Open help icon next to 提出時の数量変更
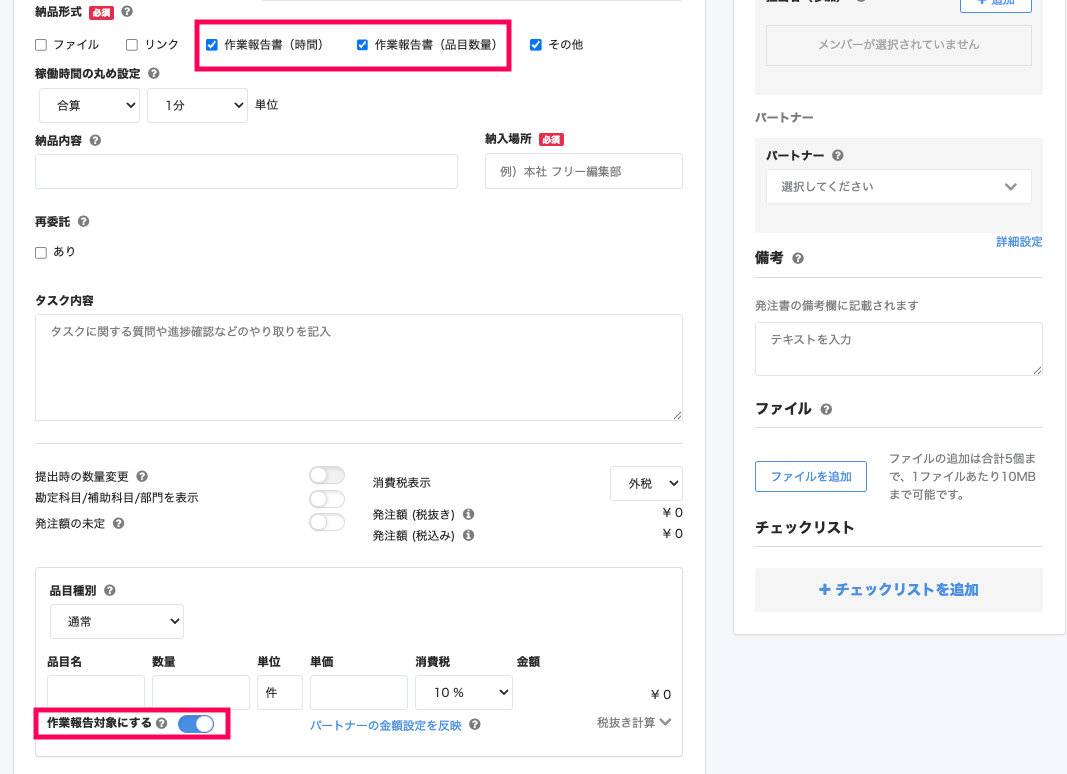Screen dimensions: 1067x774 pyautogui.click(x=142, y=477)
